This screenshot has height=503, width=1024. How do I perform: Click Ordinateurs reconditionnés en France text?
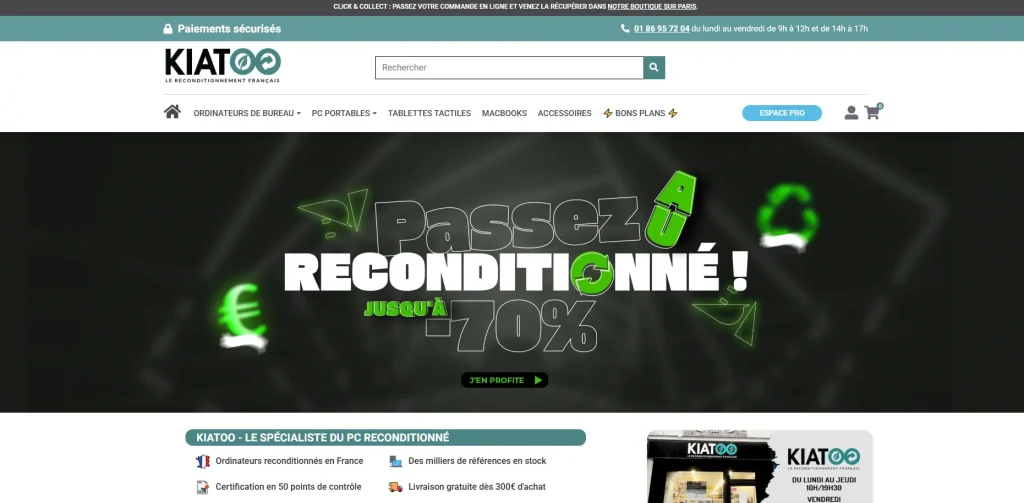289,461
